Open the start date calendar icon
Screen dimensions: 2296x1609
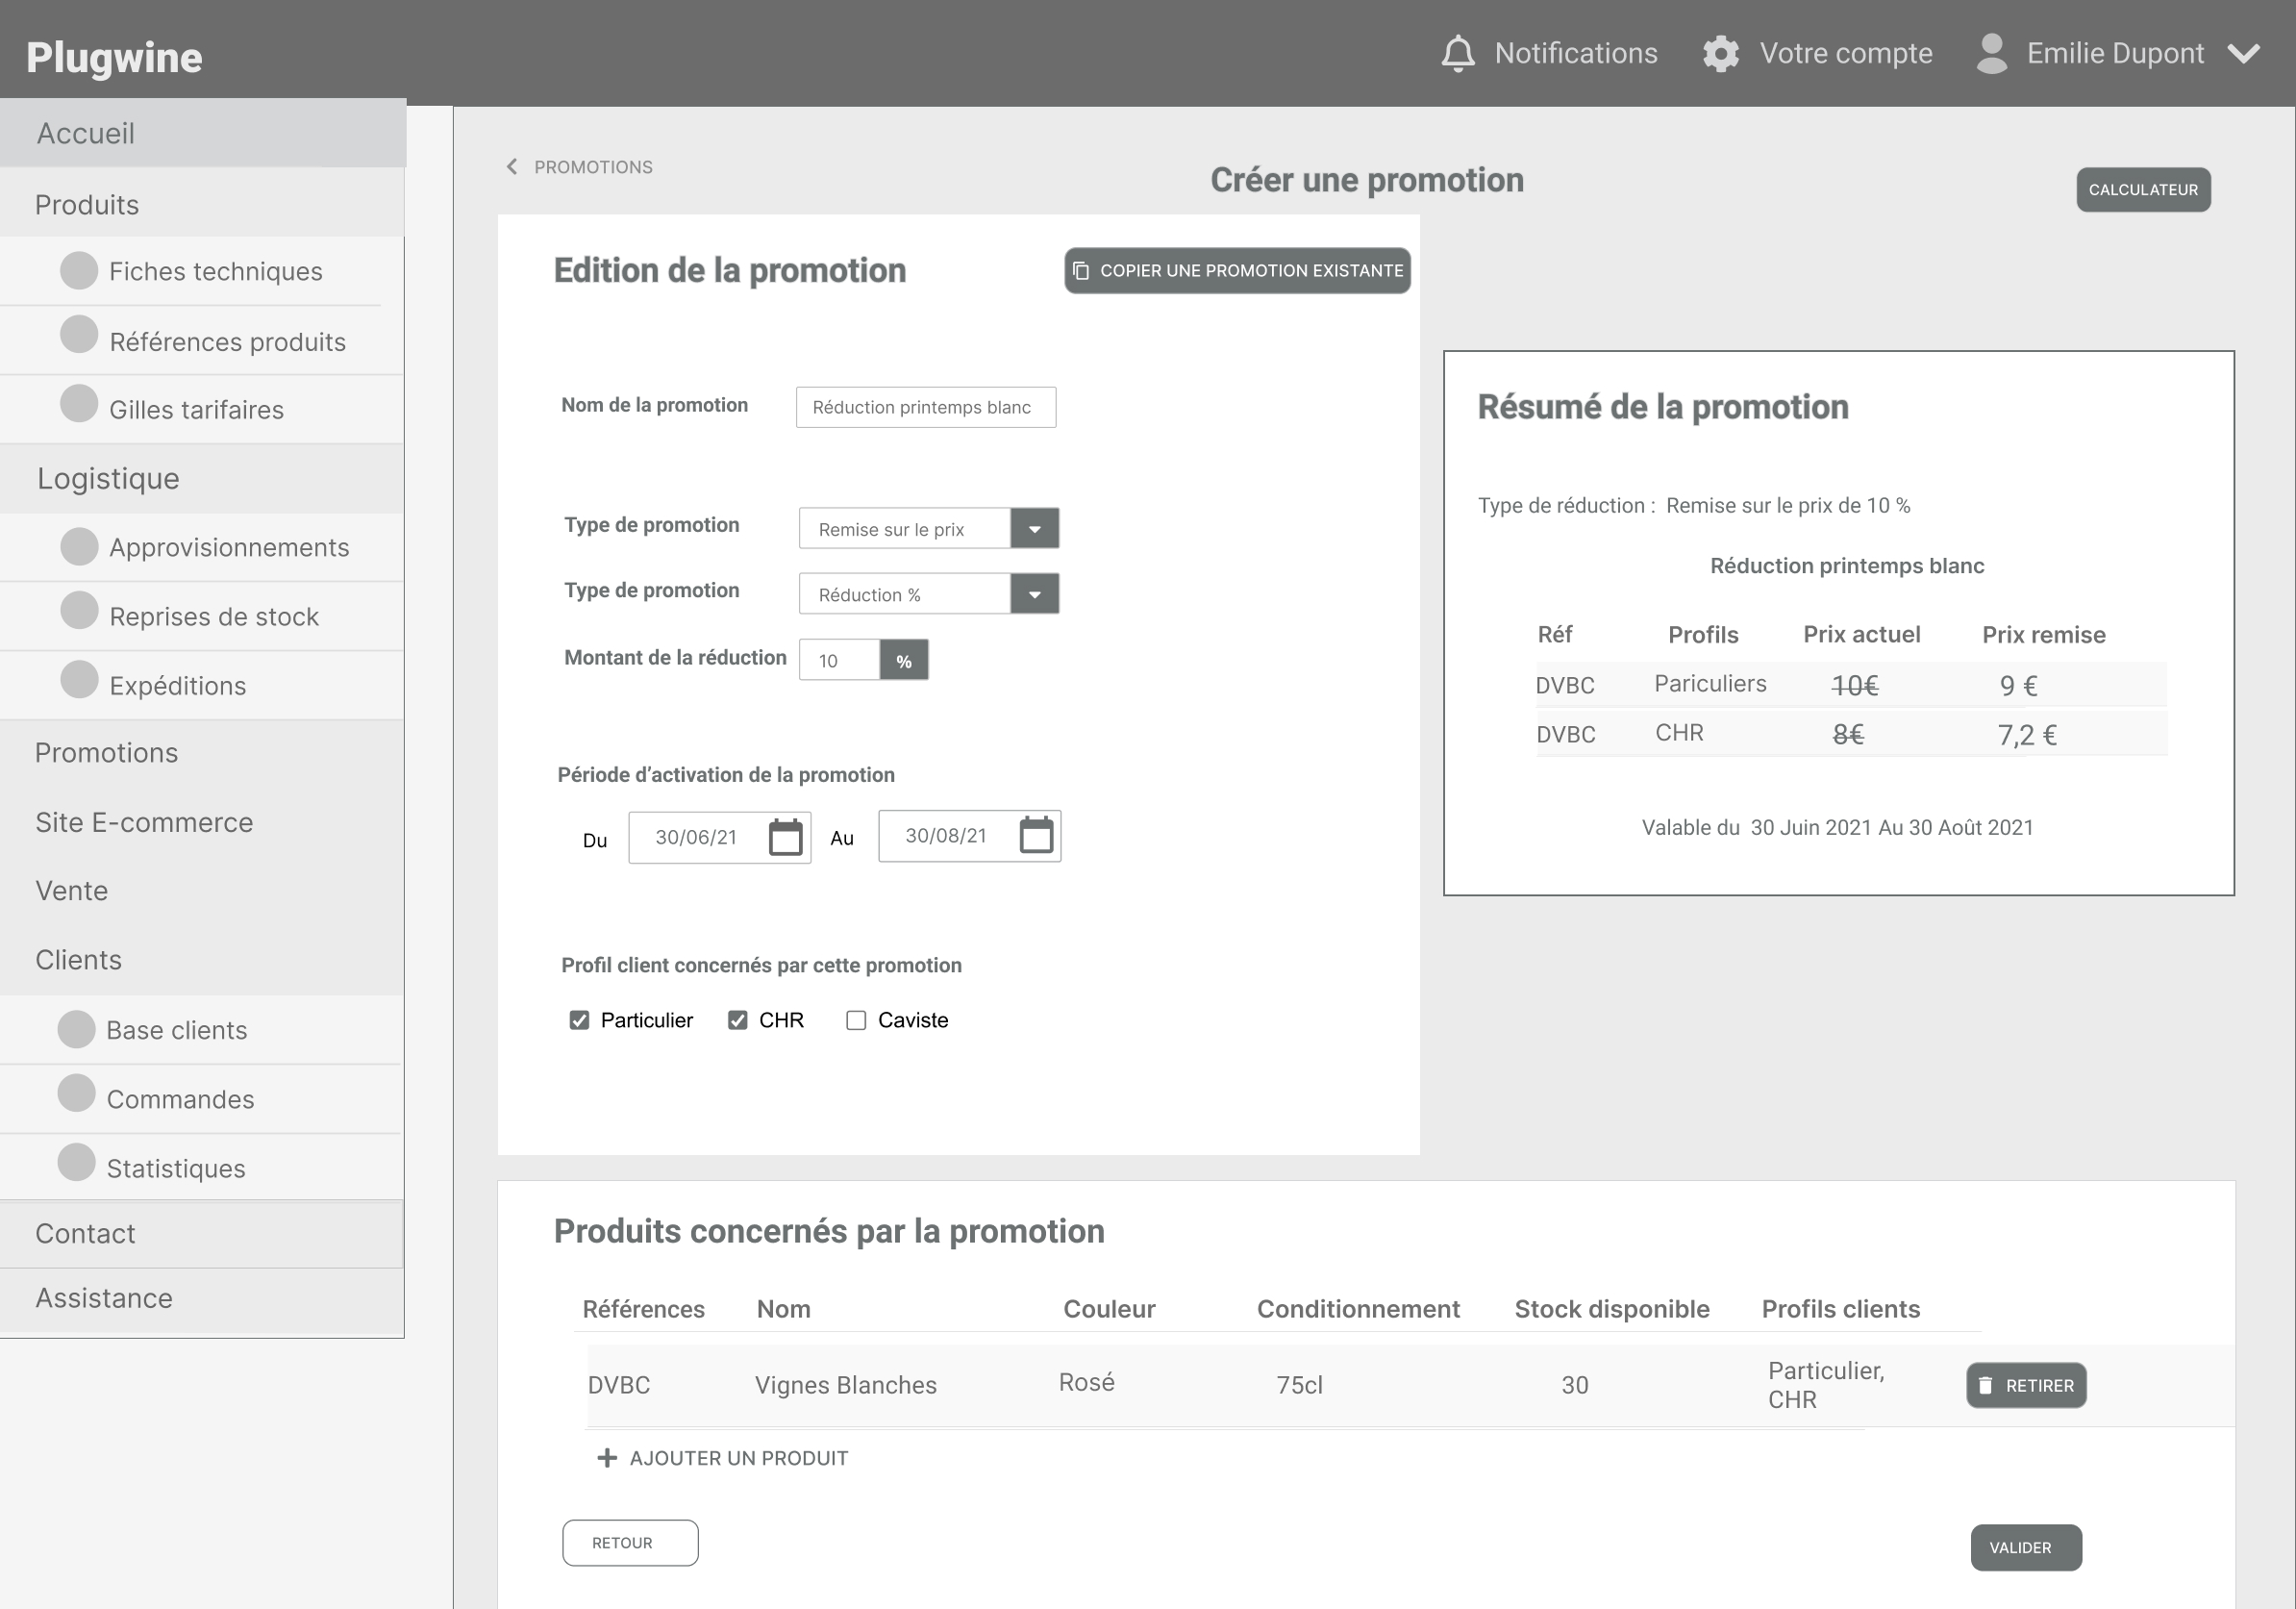click(785, 837)
